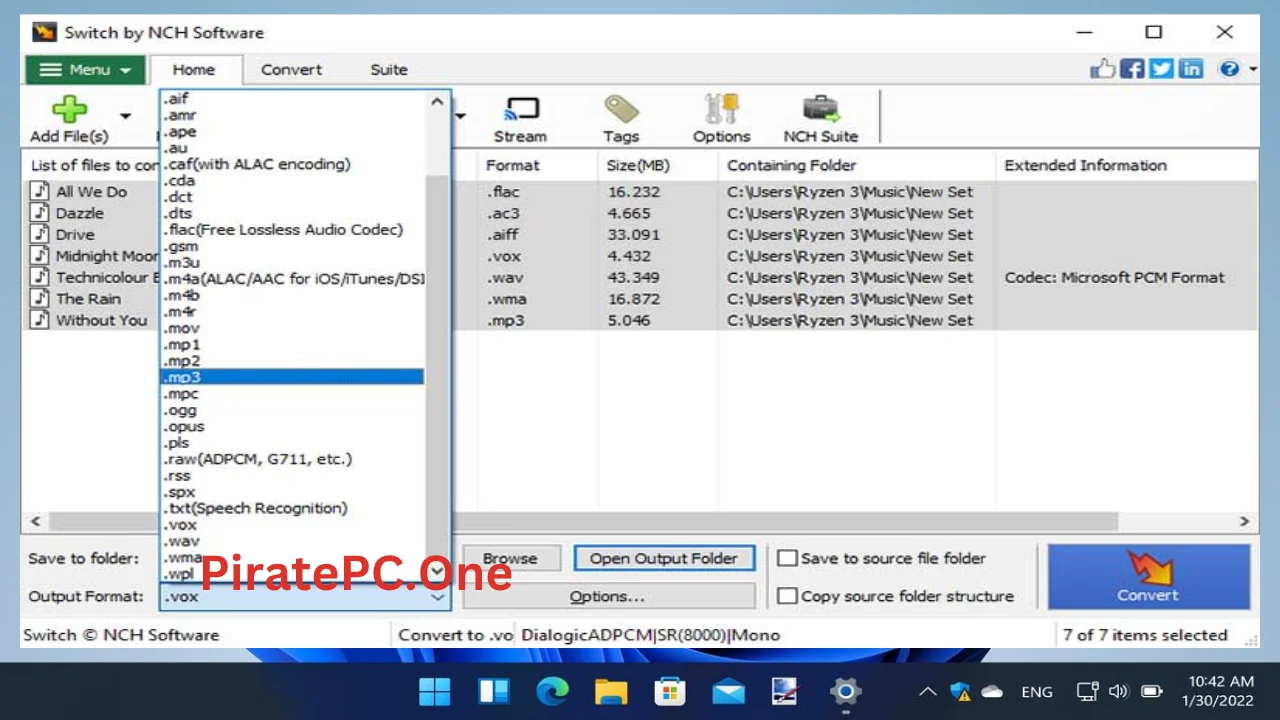Show hidden system tray icons chevron
Viewport: 1280px width, 720px height.
[x=928, y=691]
